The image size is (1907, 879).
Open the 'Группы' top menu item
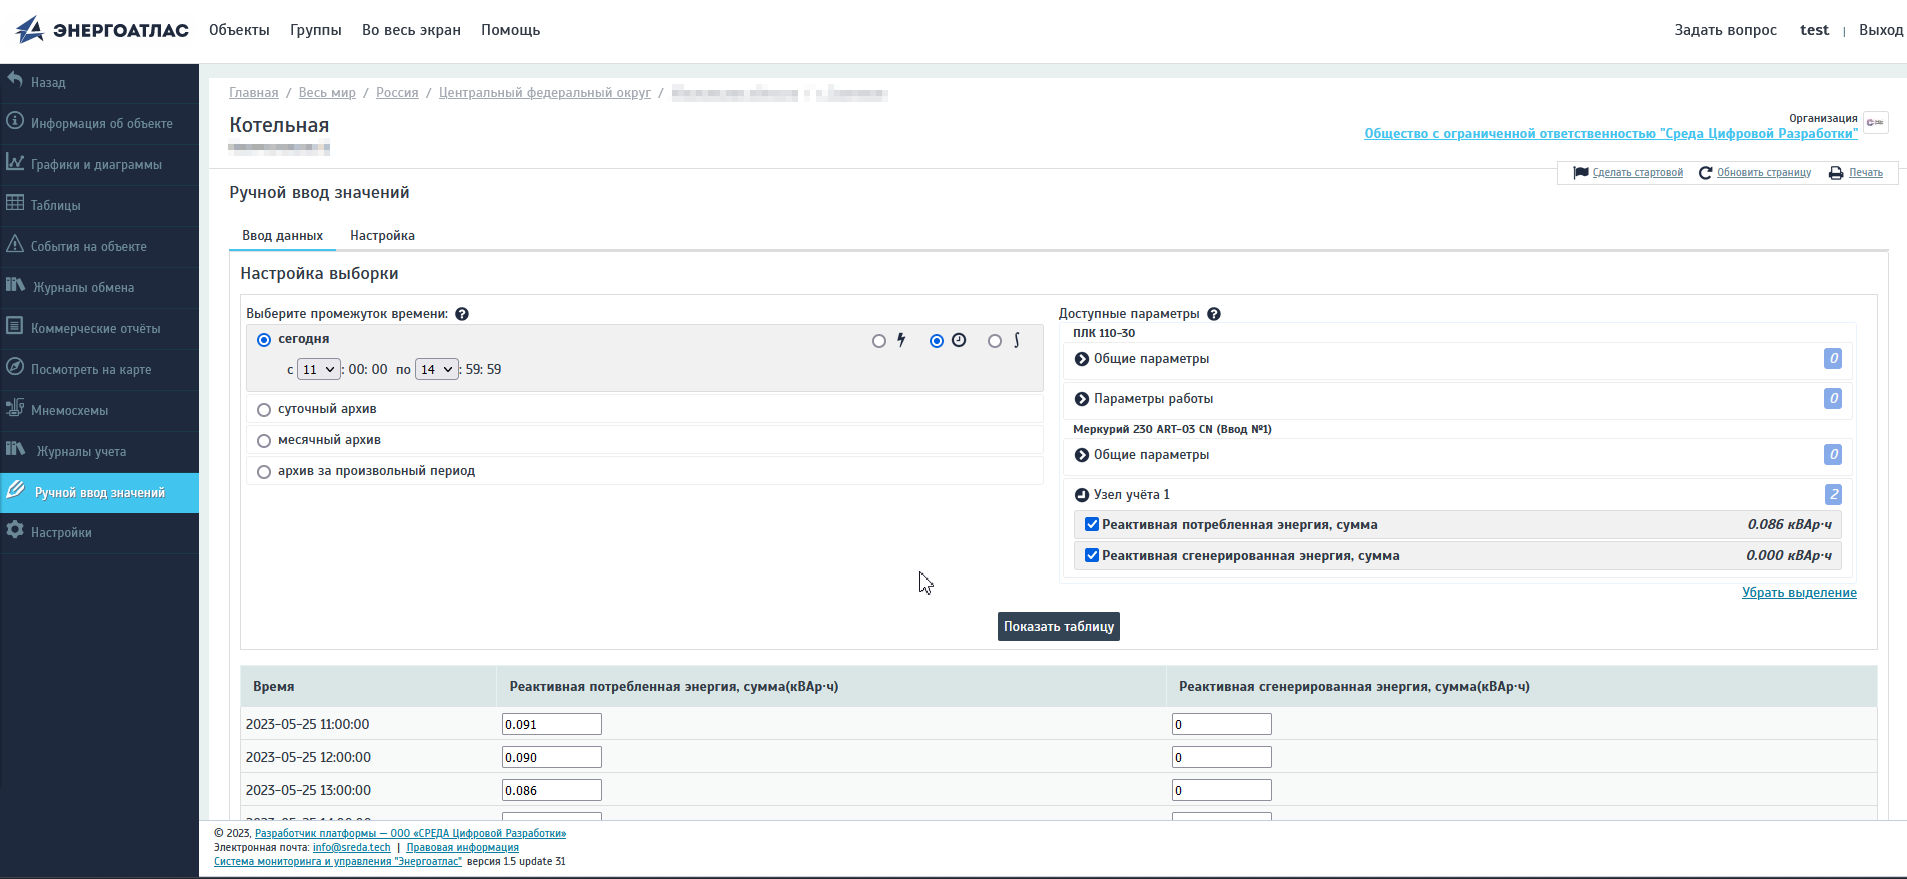316,30
